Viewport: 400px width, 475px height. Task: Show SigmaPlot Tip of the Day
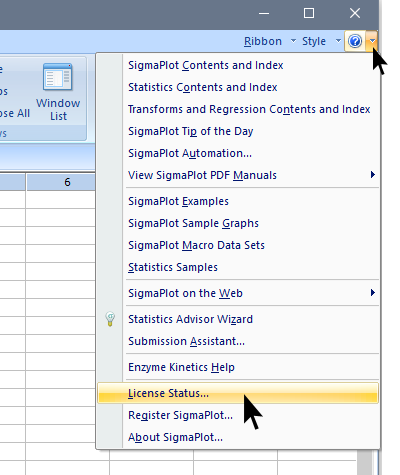[x=238, y=131]
